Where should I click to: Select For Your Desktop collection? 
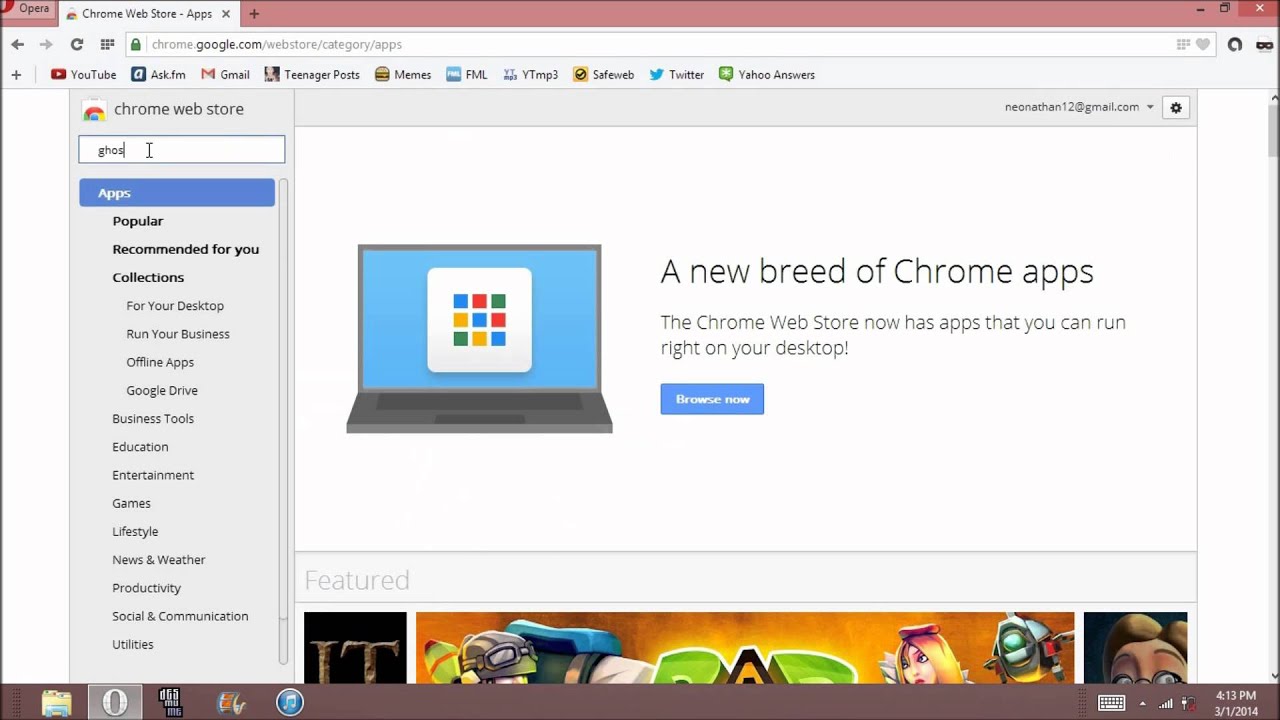(x=175, y=306)
